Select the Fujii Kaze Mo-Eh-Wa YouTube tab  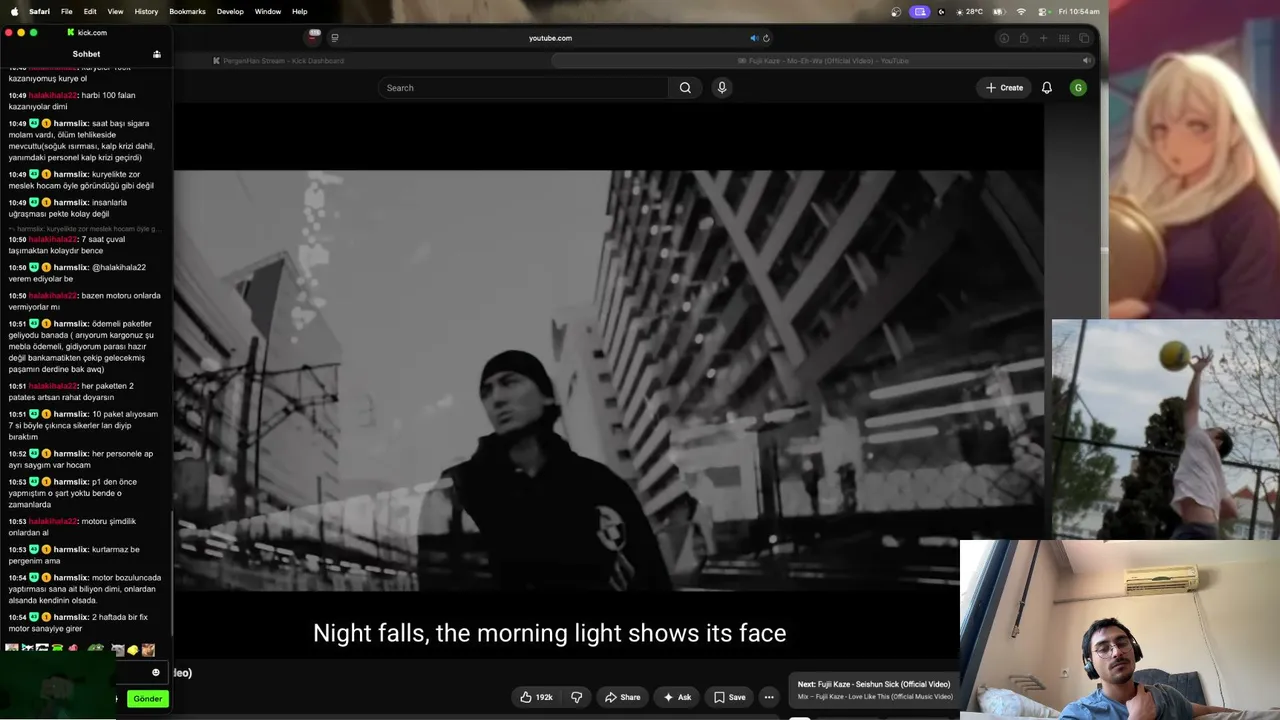(x=822, y=61)
